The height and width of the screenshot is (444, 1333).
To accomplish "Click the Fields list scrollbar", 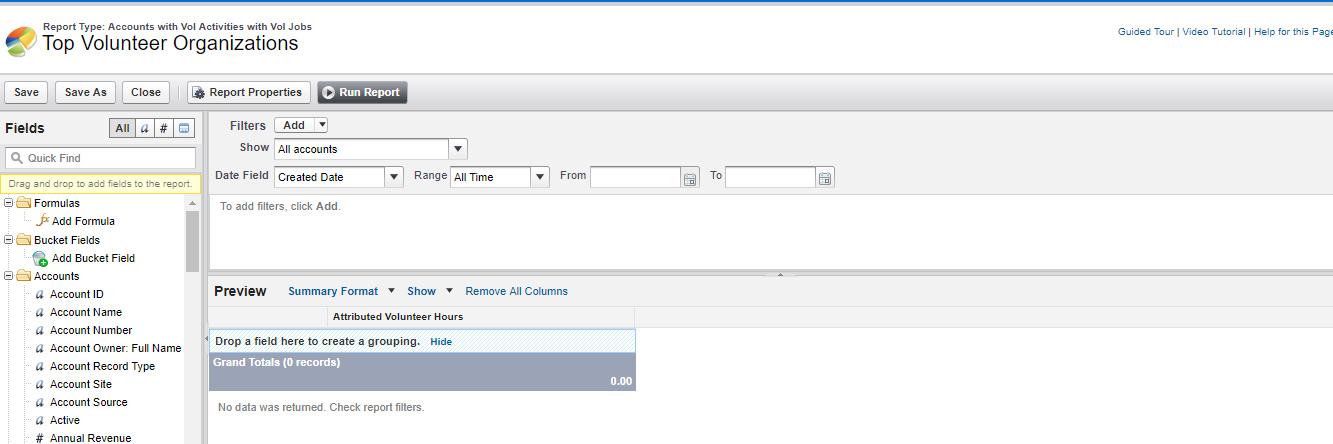I will 192,241.
